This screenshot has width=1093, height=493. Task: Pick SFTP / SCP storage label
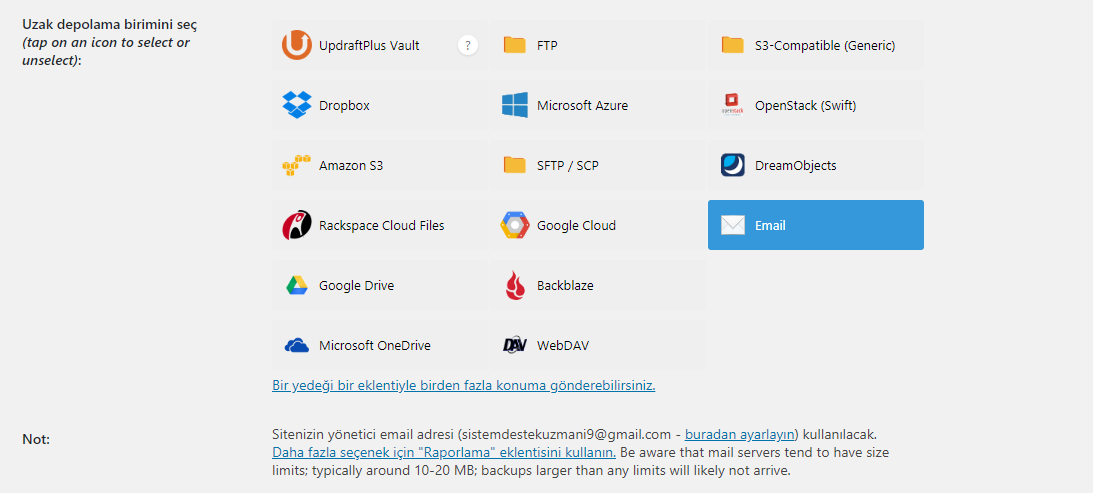point(568,166)
